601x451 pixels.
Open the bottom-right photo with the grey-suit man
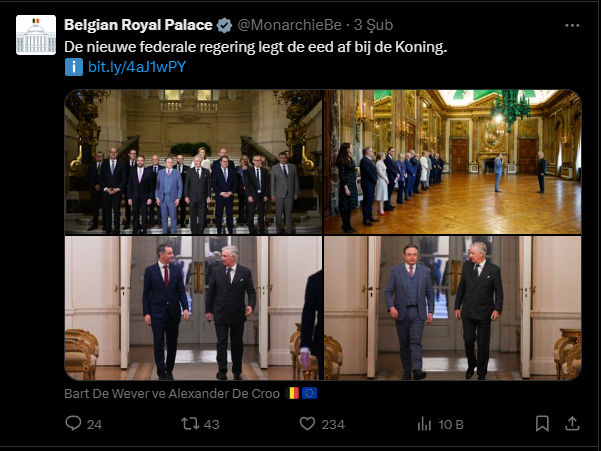452,308
